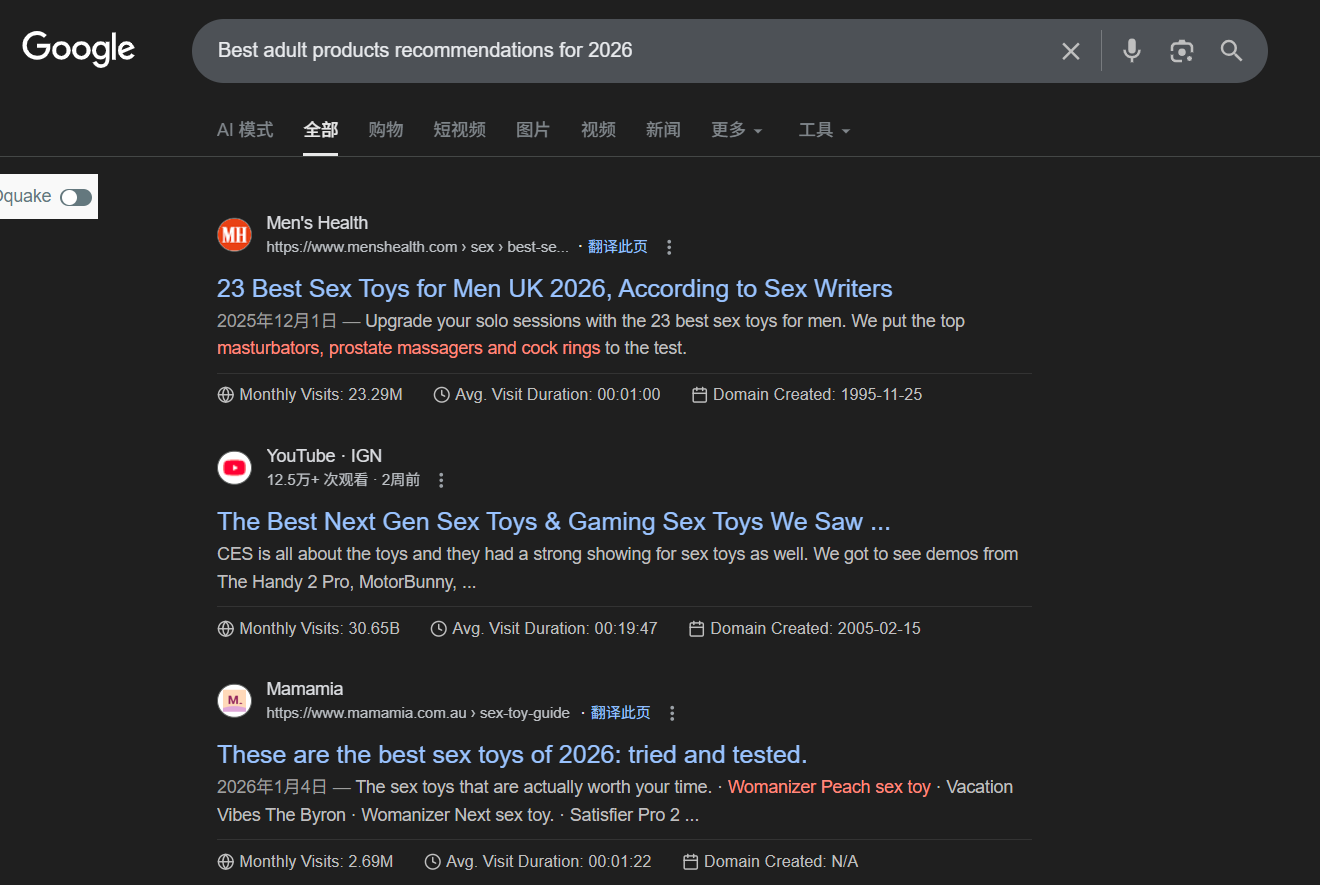Screen dimensions: 1320x885
Task: Clear the search query with the X icon
Action: [x=1070, y=51]
